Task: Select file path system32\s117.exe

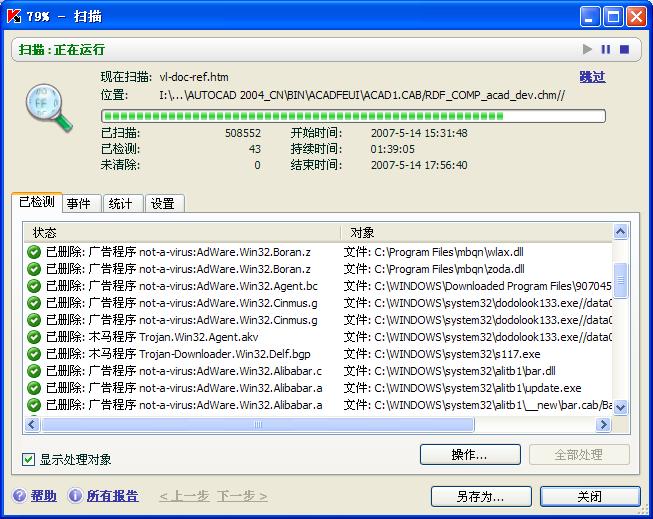Action: [x=442, y=354]
